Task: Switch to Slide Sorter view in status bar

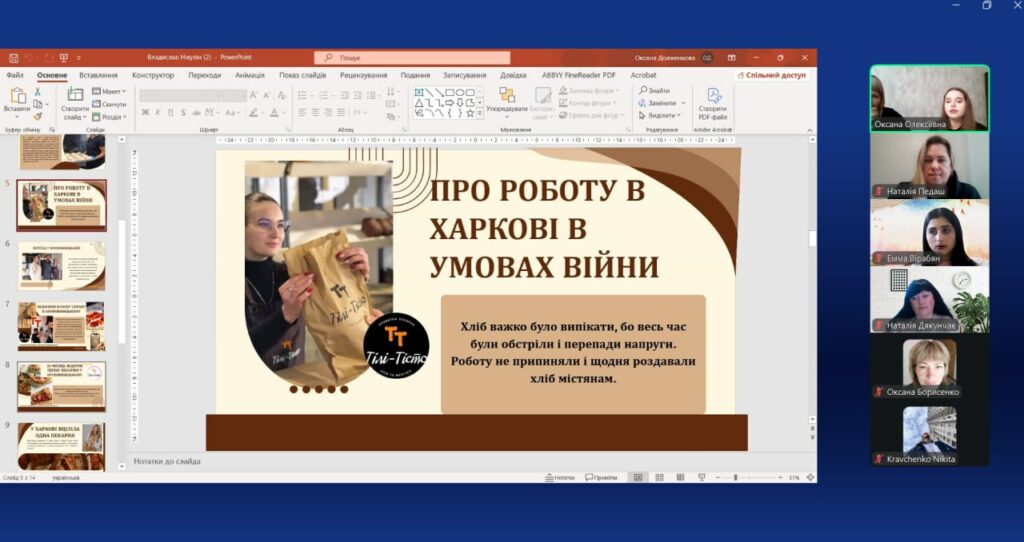Action: pyautogui.click(x=658, y=477)
